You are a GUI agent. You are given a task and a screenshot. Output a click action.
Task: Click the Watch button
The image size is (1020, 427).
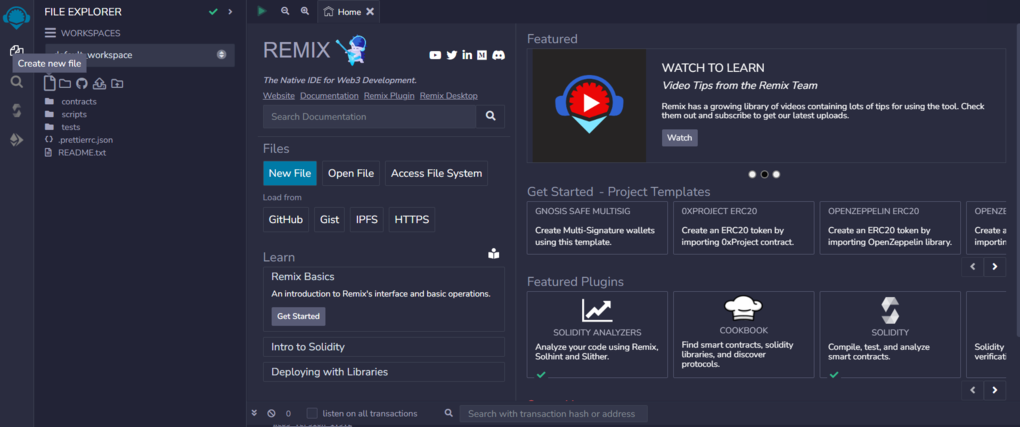pos(680,138)
